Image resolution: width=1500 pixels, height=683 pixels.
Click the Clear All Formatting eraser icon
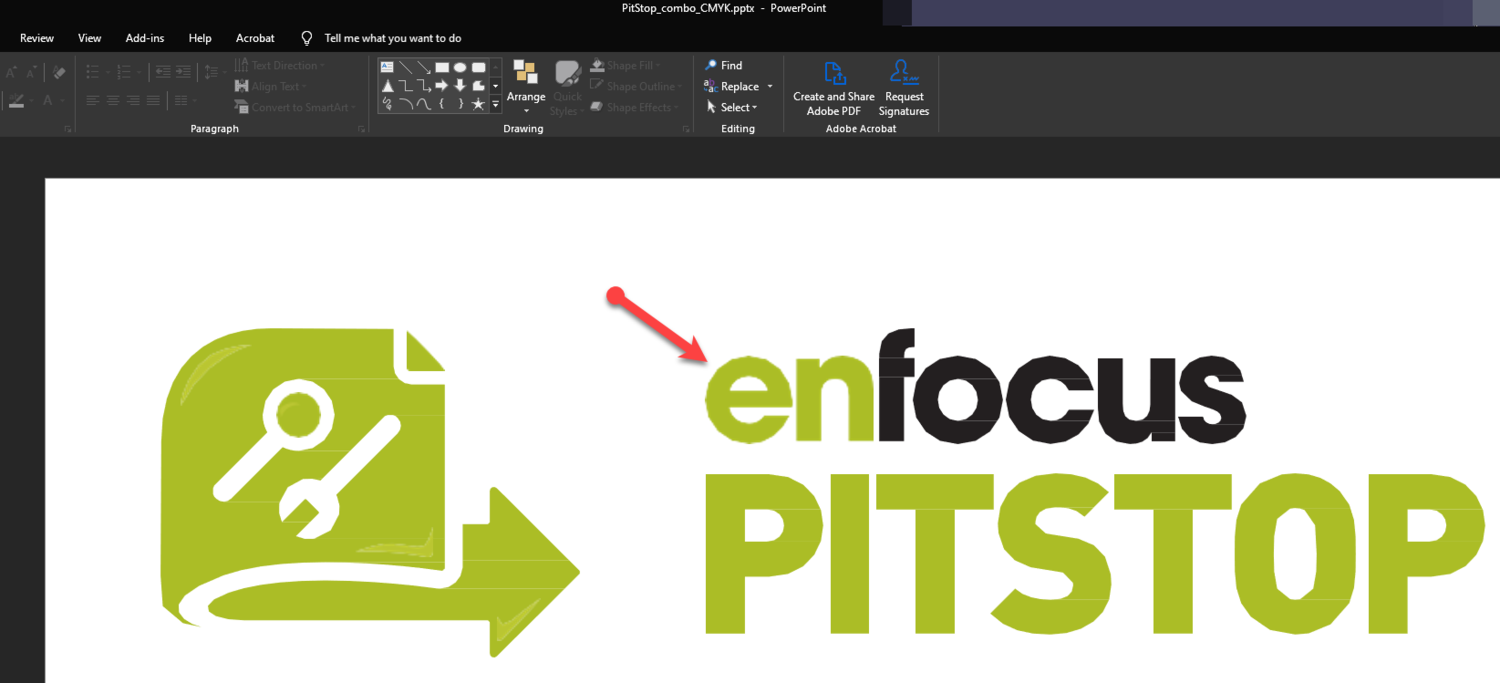point(59,72)
